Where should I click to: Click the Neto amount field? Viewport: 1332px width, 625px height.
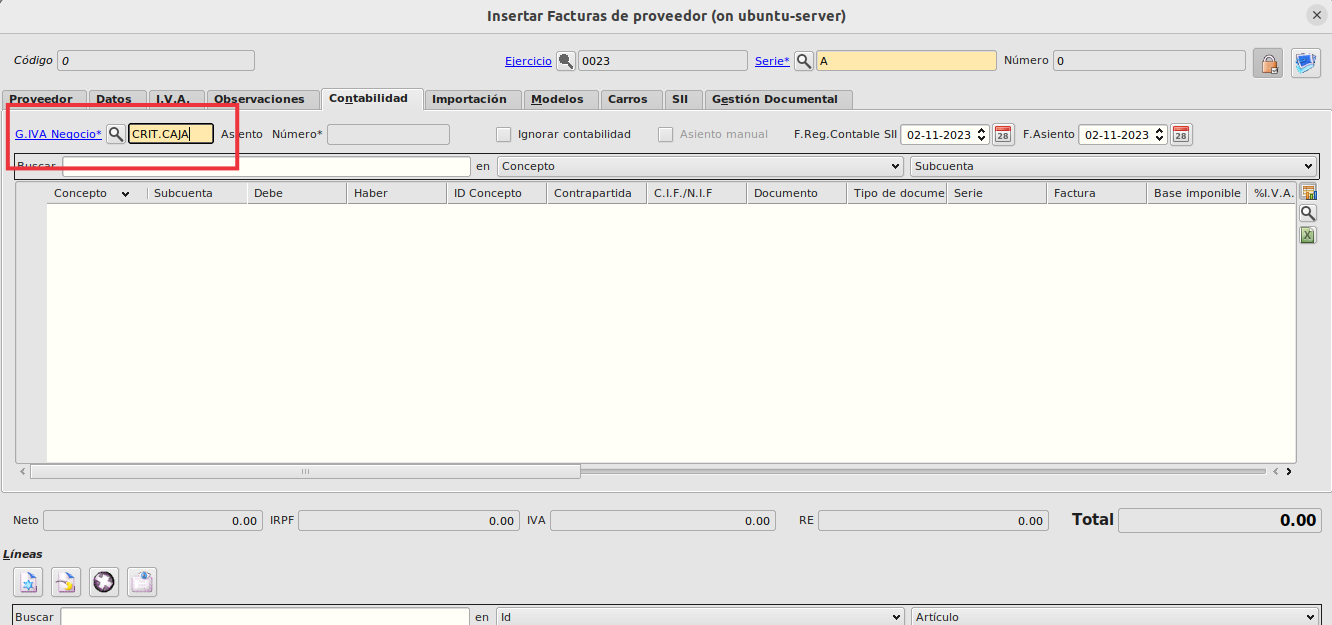coord(153,521)
